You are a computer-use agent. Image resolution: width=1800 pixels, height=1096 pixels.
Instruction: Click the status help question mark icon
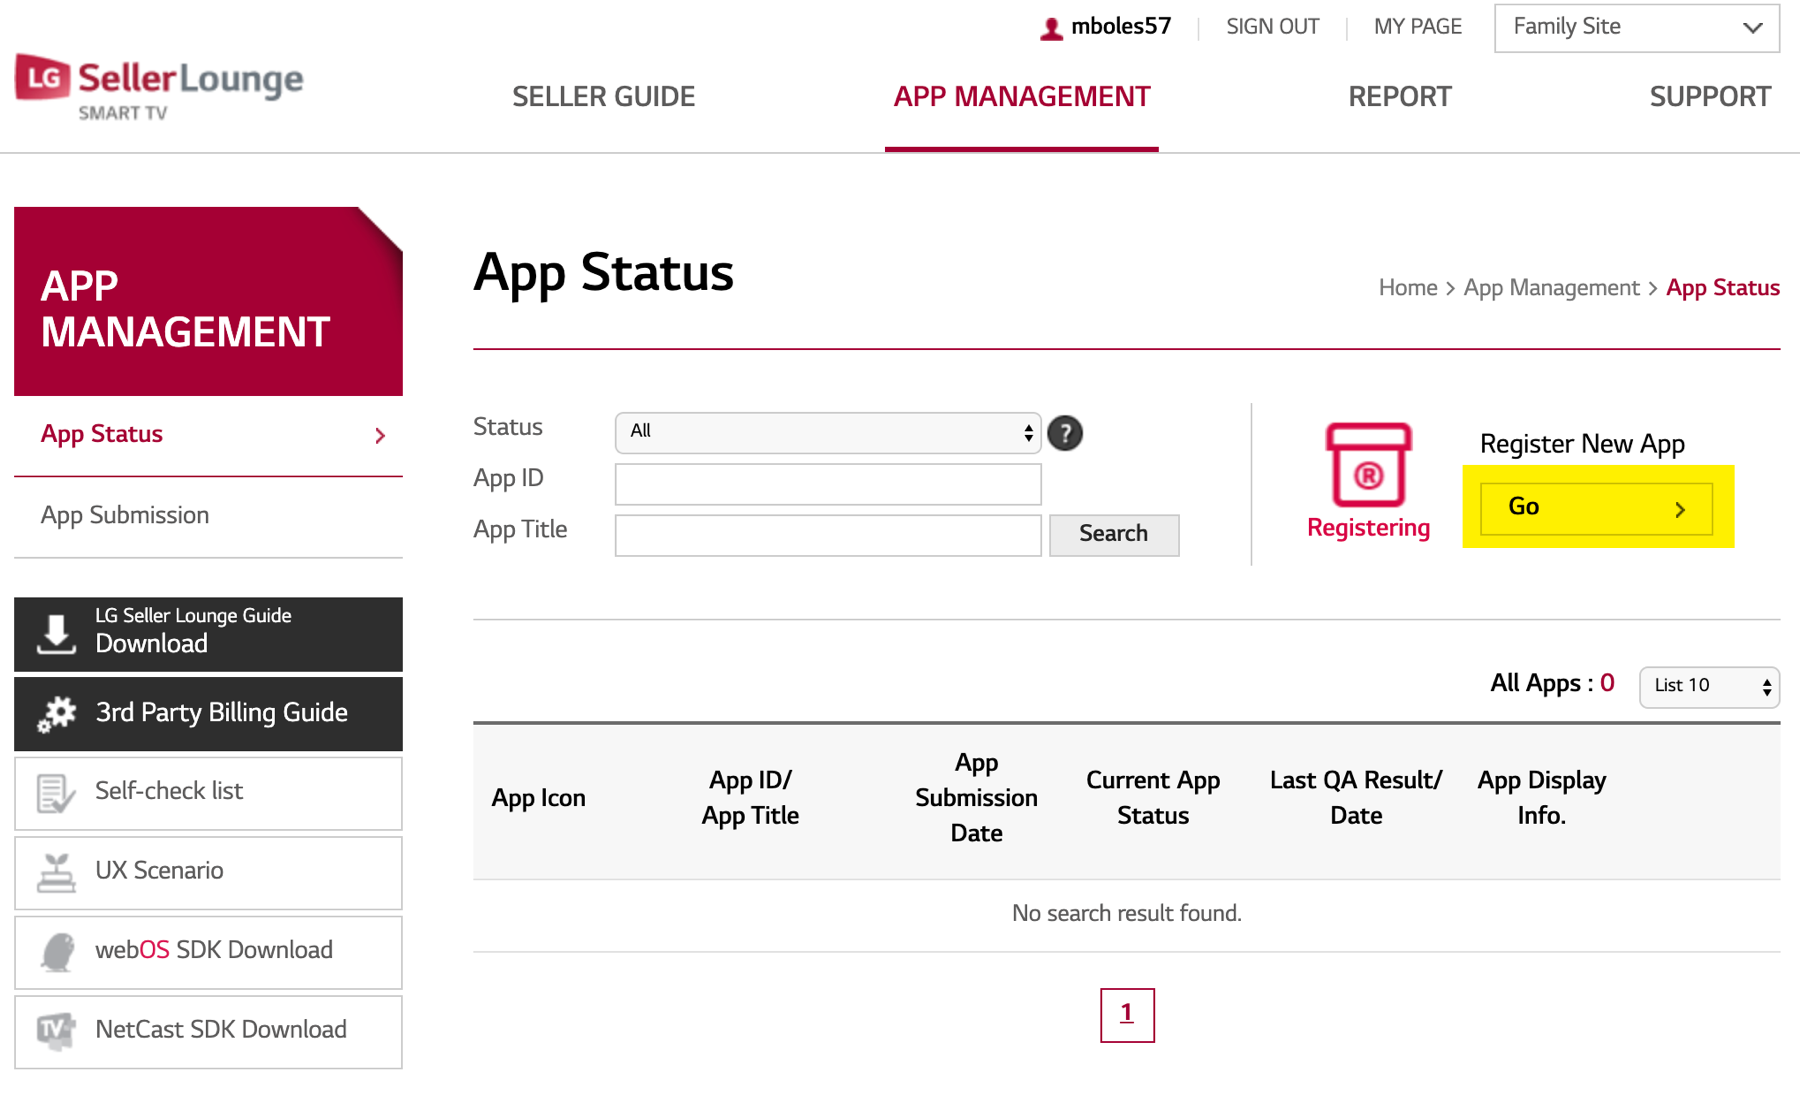tap(1065, 433)
